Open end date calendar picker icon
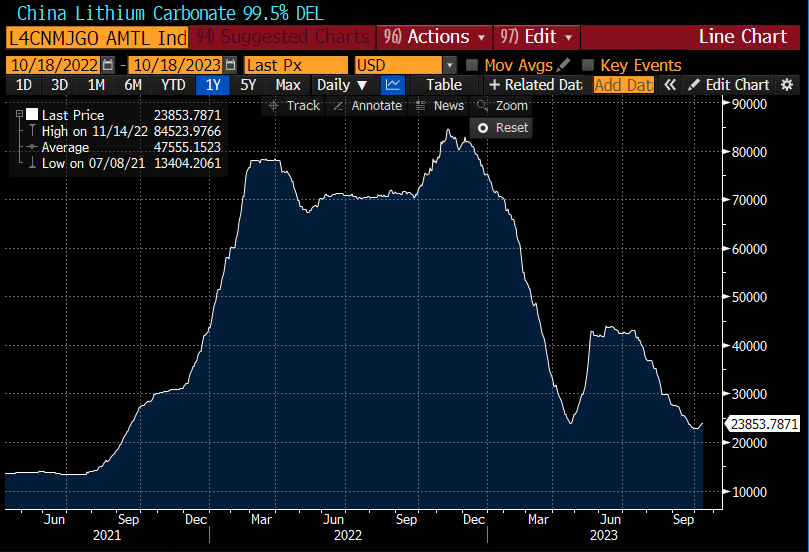The image size is (809, 552). [x=231, y=65]
